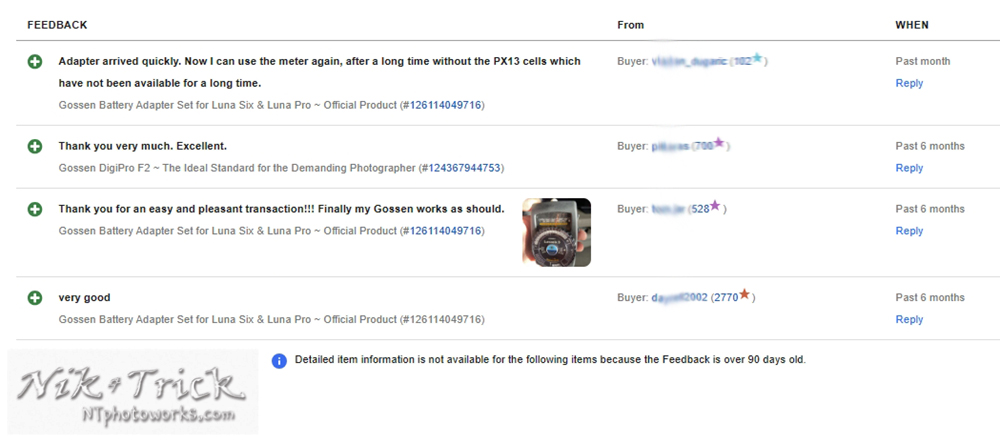The height and width of the screenshot is (444, 1000).
Task: Open the feedback score 528 link
Action: pos(700,209)
